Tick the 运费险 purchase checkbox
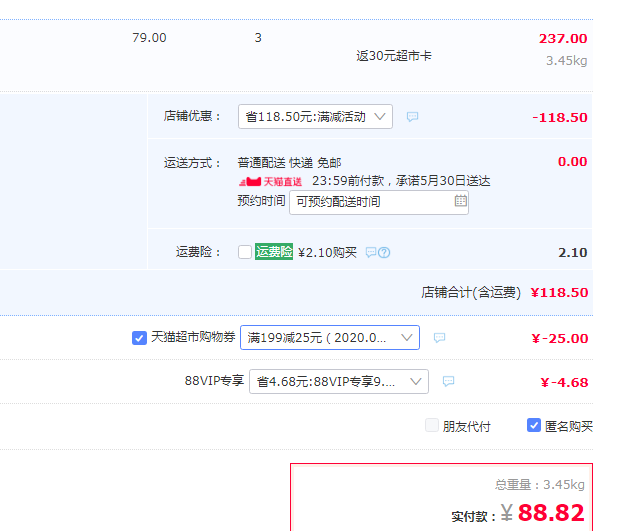 (x=245, y=252)
